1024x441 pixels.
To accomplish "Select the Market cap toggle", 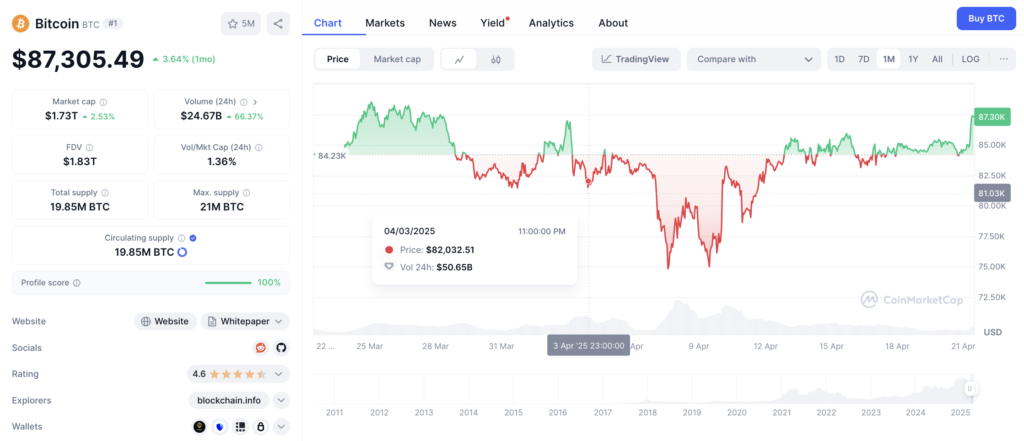I will point(397,59).
